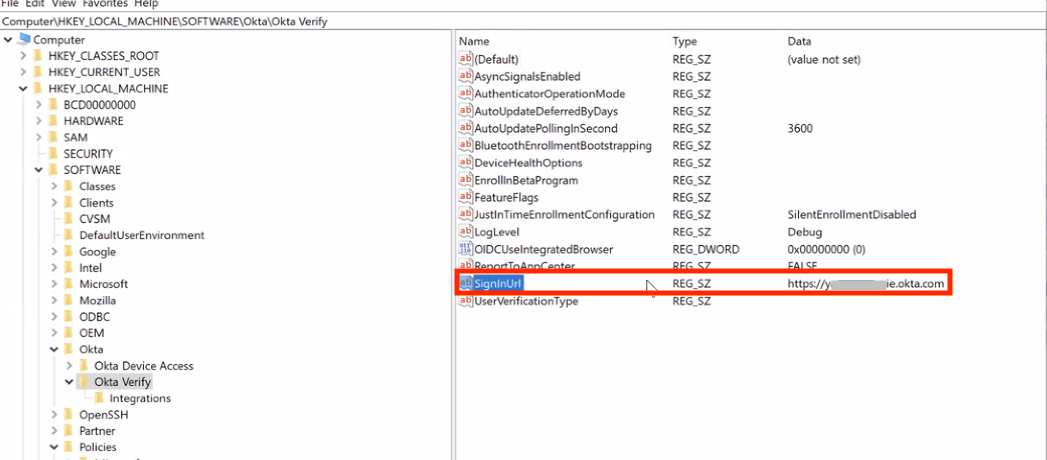Image resolution: width=1047 pixels, height=460 pixels.
Task: Click the Okta Verify folder icon
Action: pos(84,382)
